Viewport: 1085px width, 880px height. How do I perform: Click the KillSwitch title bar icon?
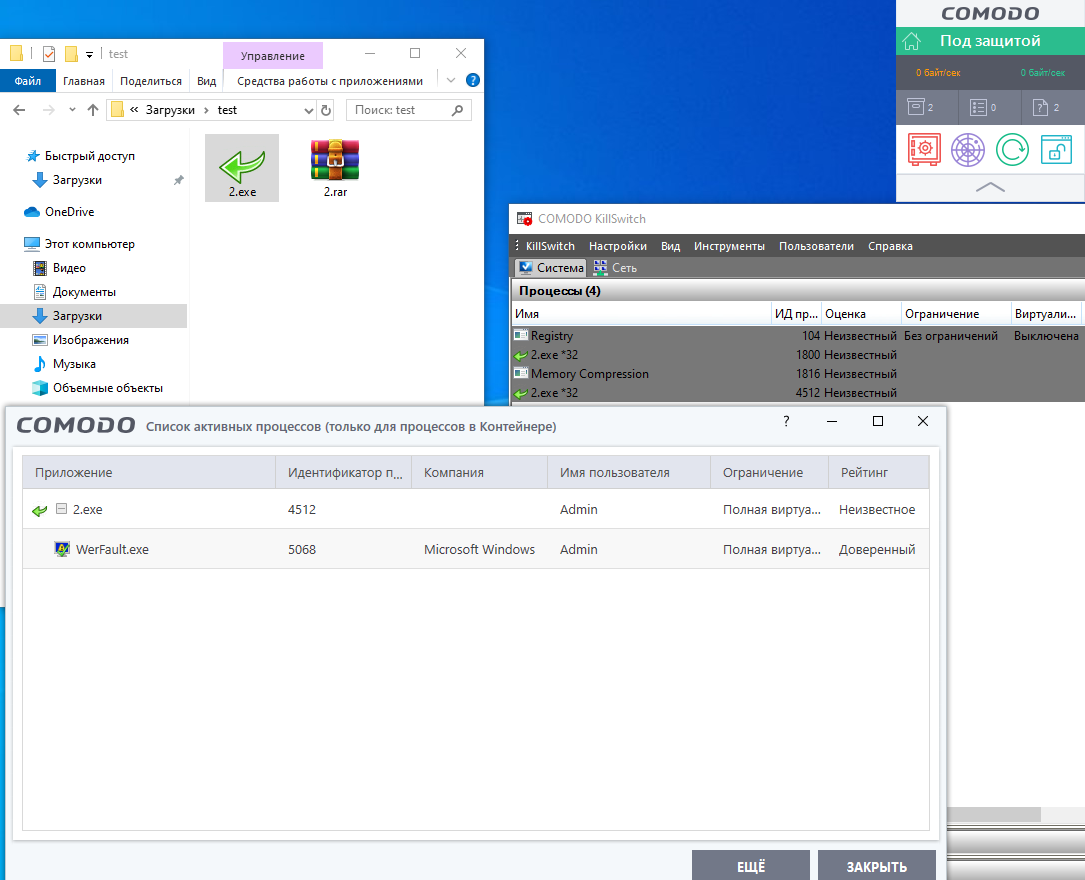525,219
